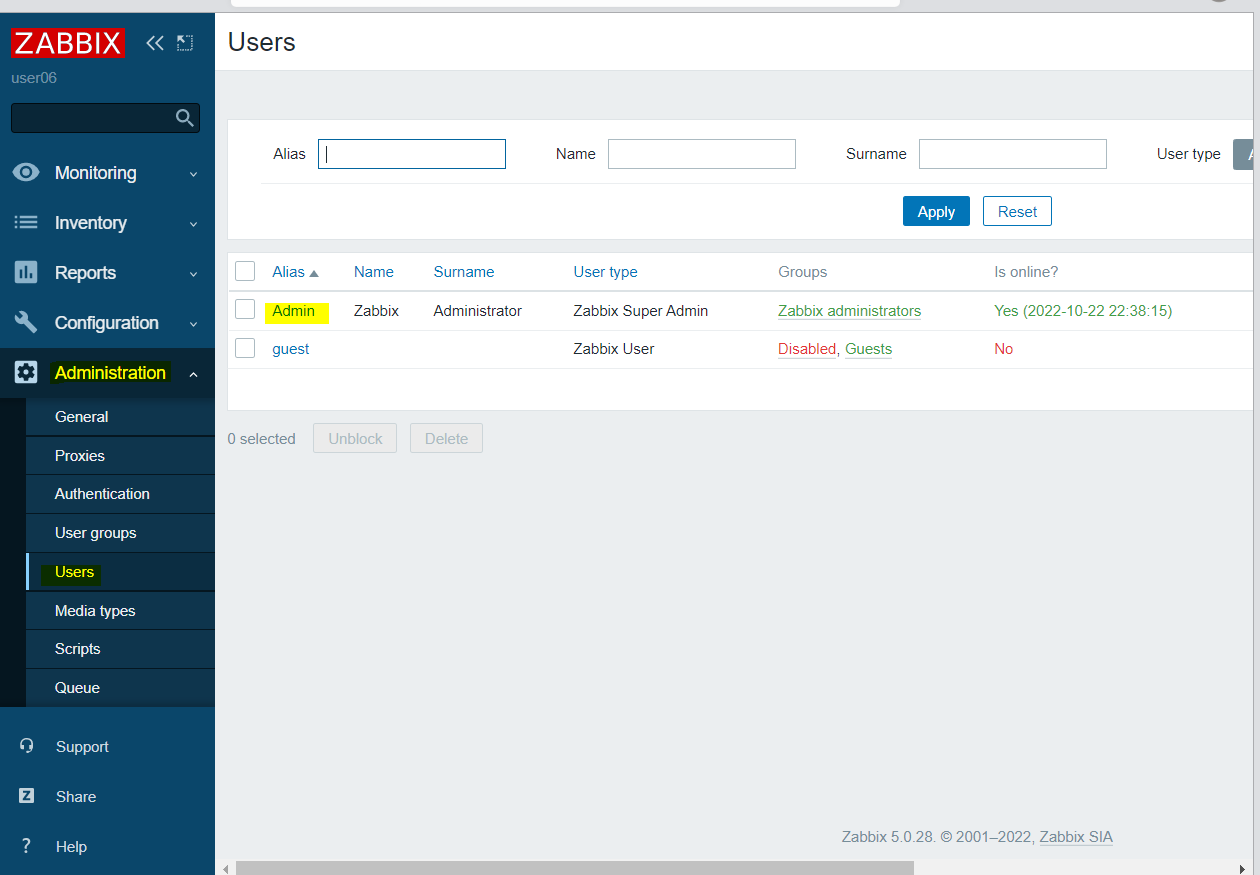Click the Inventory list icon
Viewport: 1260px width, 875px height.
(26, 222)
